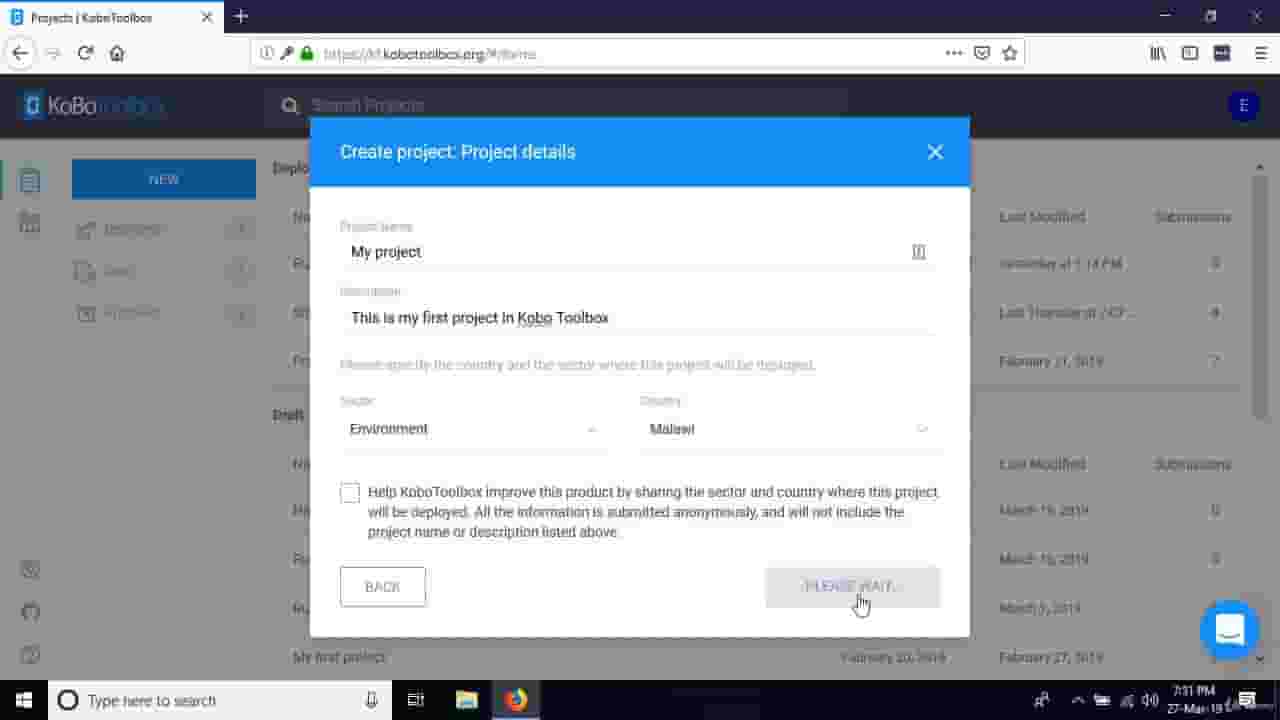
Task: Open the Firefox hamburger menu
Action: 1261,53
